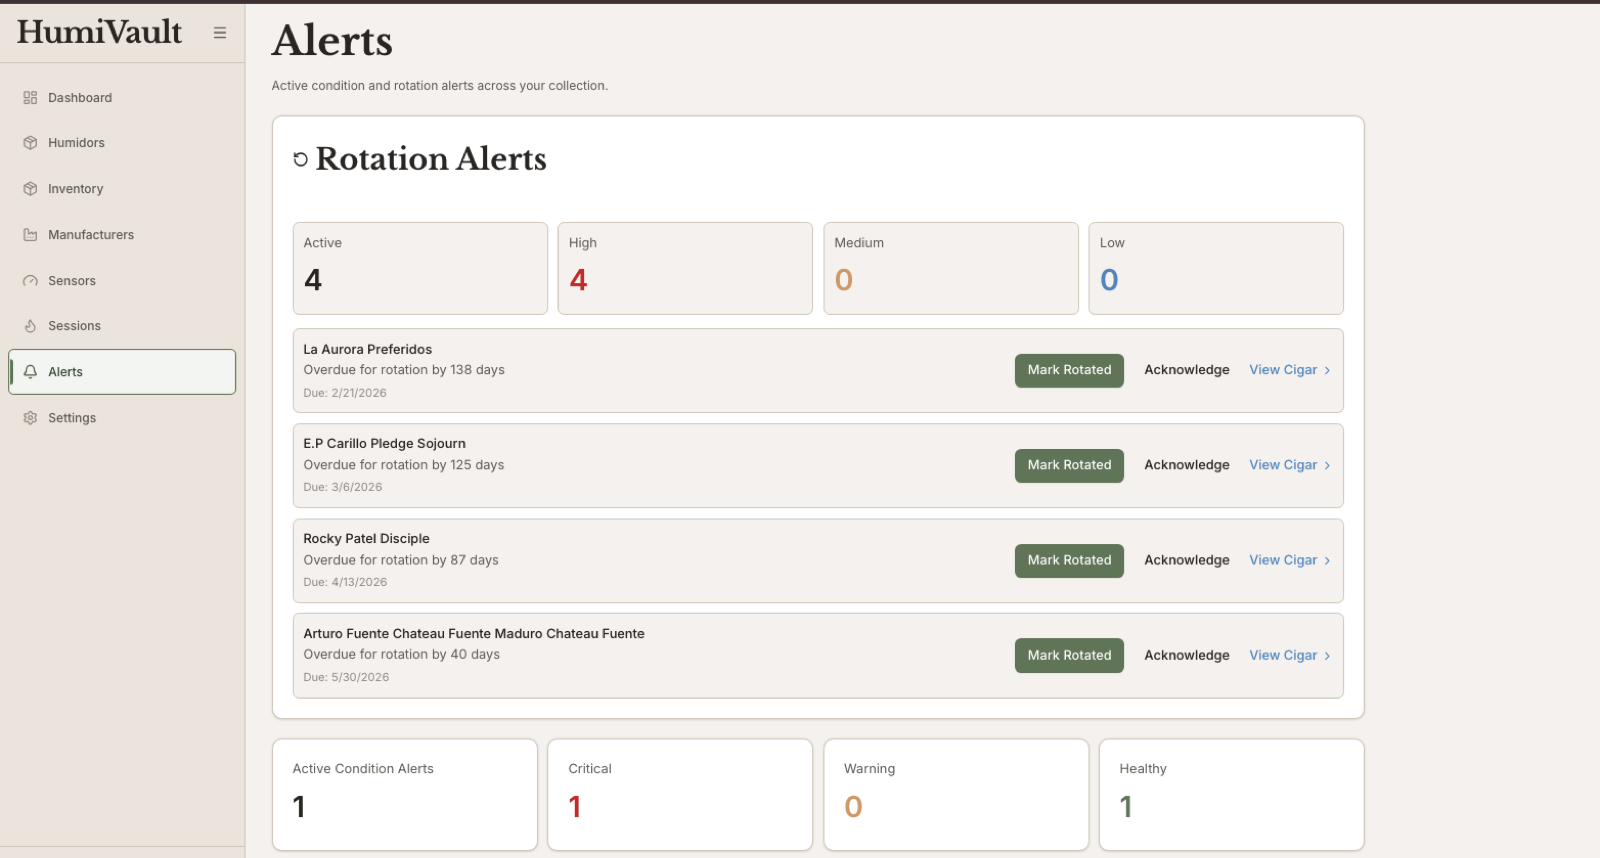Screen dimensions: 1600x858
Task: Mark Arturo Fuente Chateau Fuente rotated
Action: pyautogui.click(x=1069, y=656)
